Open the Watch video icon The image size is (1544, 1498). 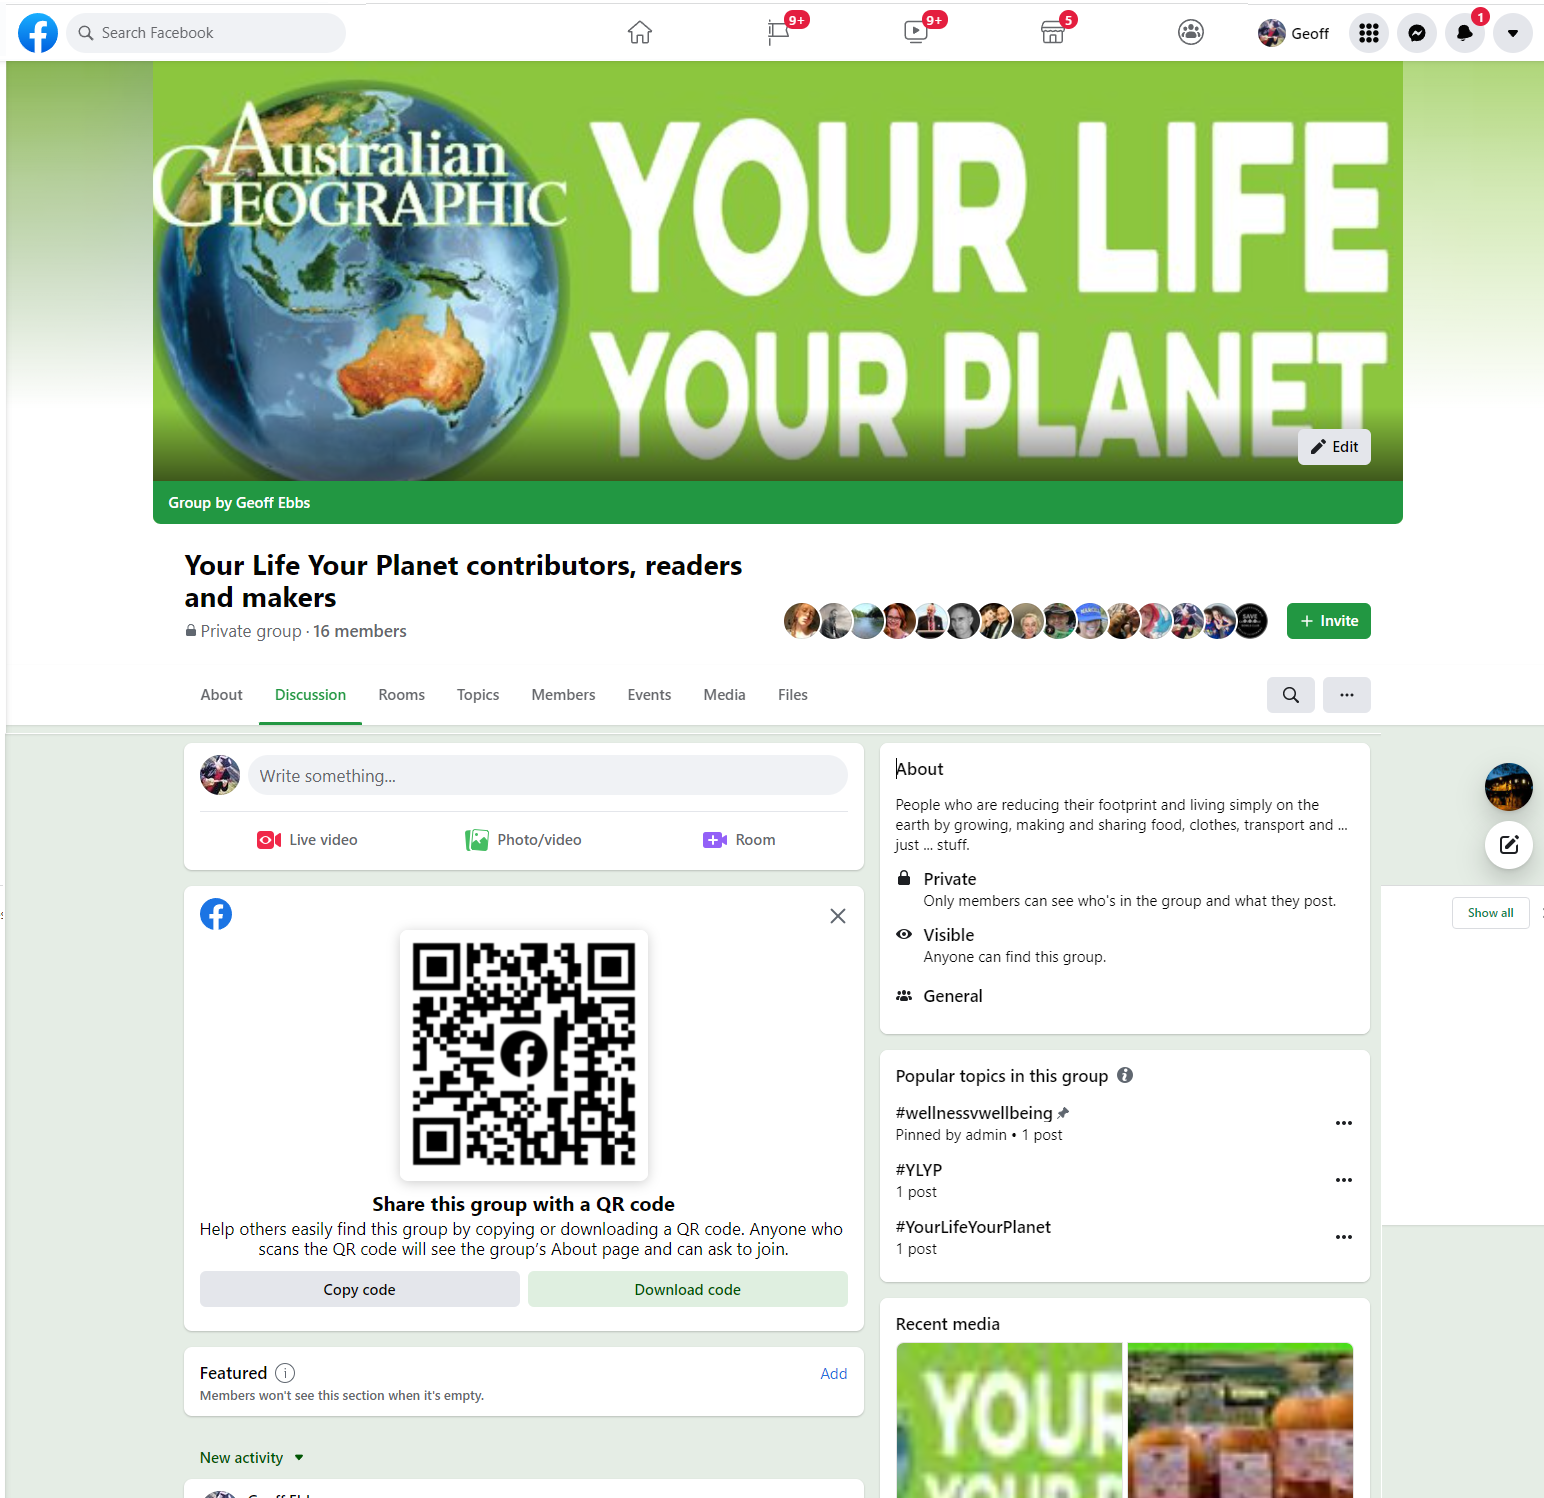point(915,32)
